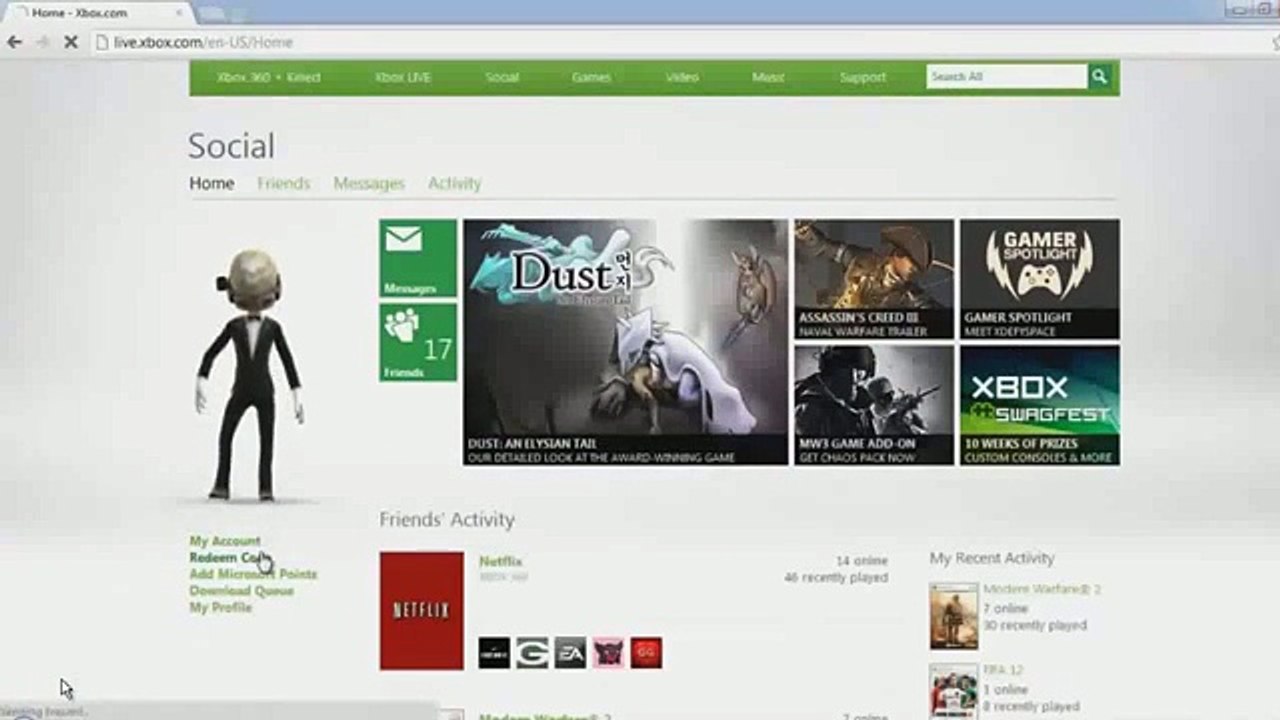Viewport: 1280px width, 720px height.
Task: Click '30 recently played' under Modern Warfare 2
Action: [1035, 625]
